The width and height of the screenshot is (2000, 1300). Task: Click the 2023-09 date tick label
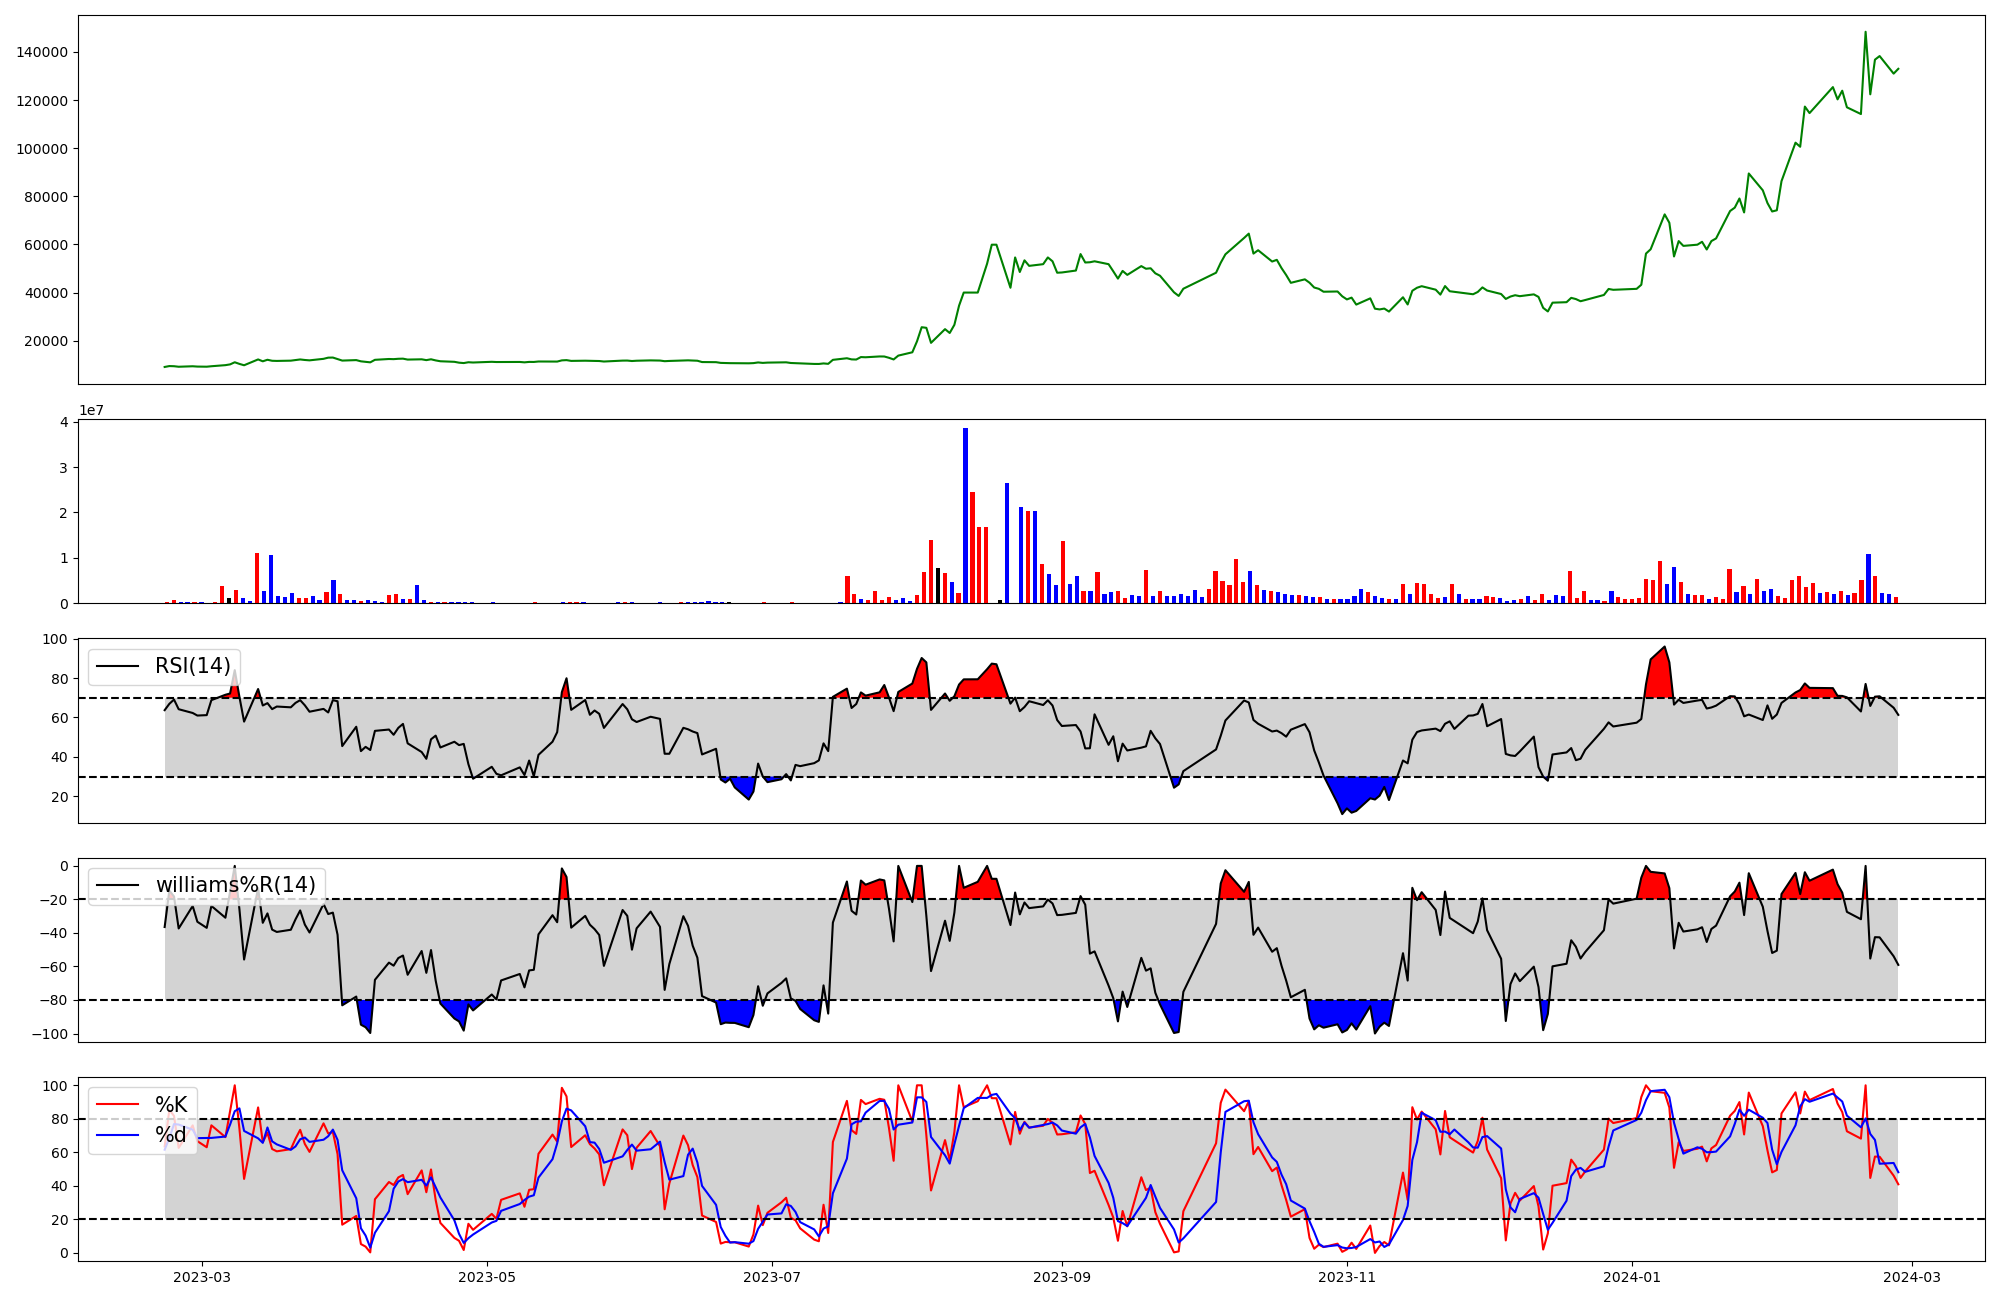pyautogui.click(x=1061, y=1276)
